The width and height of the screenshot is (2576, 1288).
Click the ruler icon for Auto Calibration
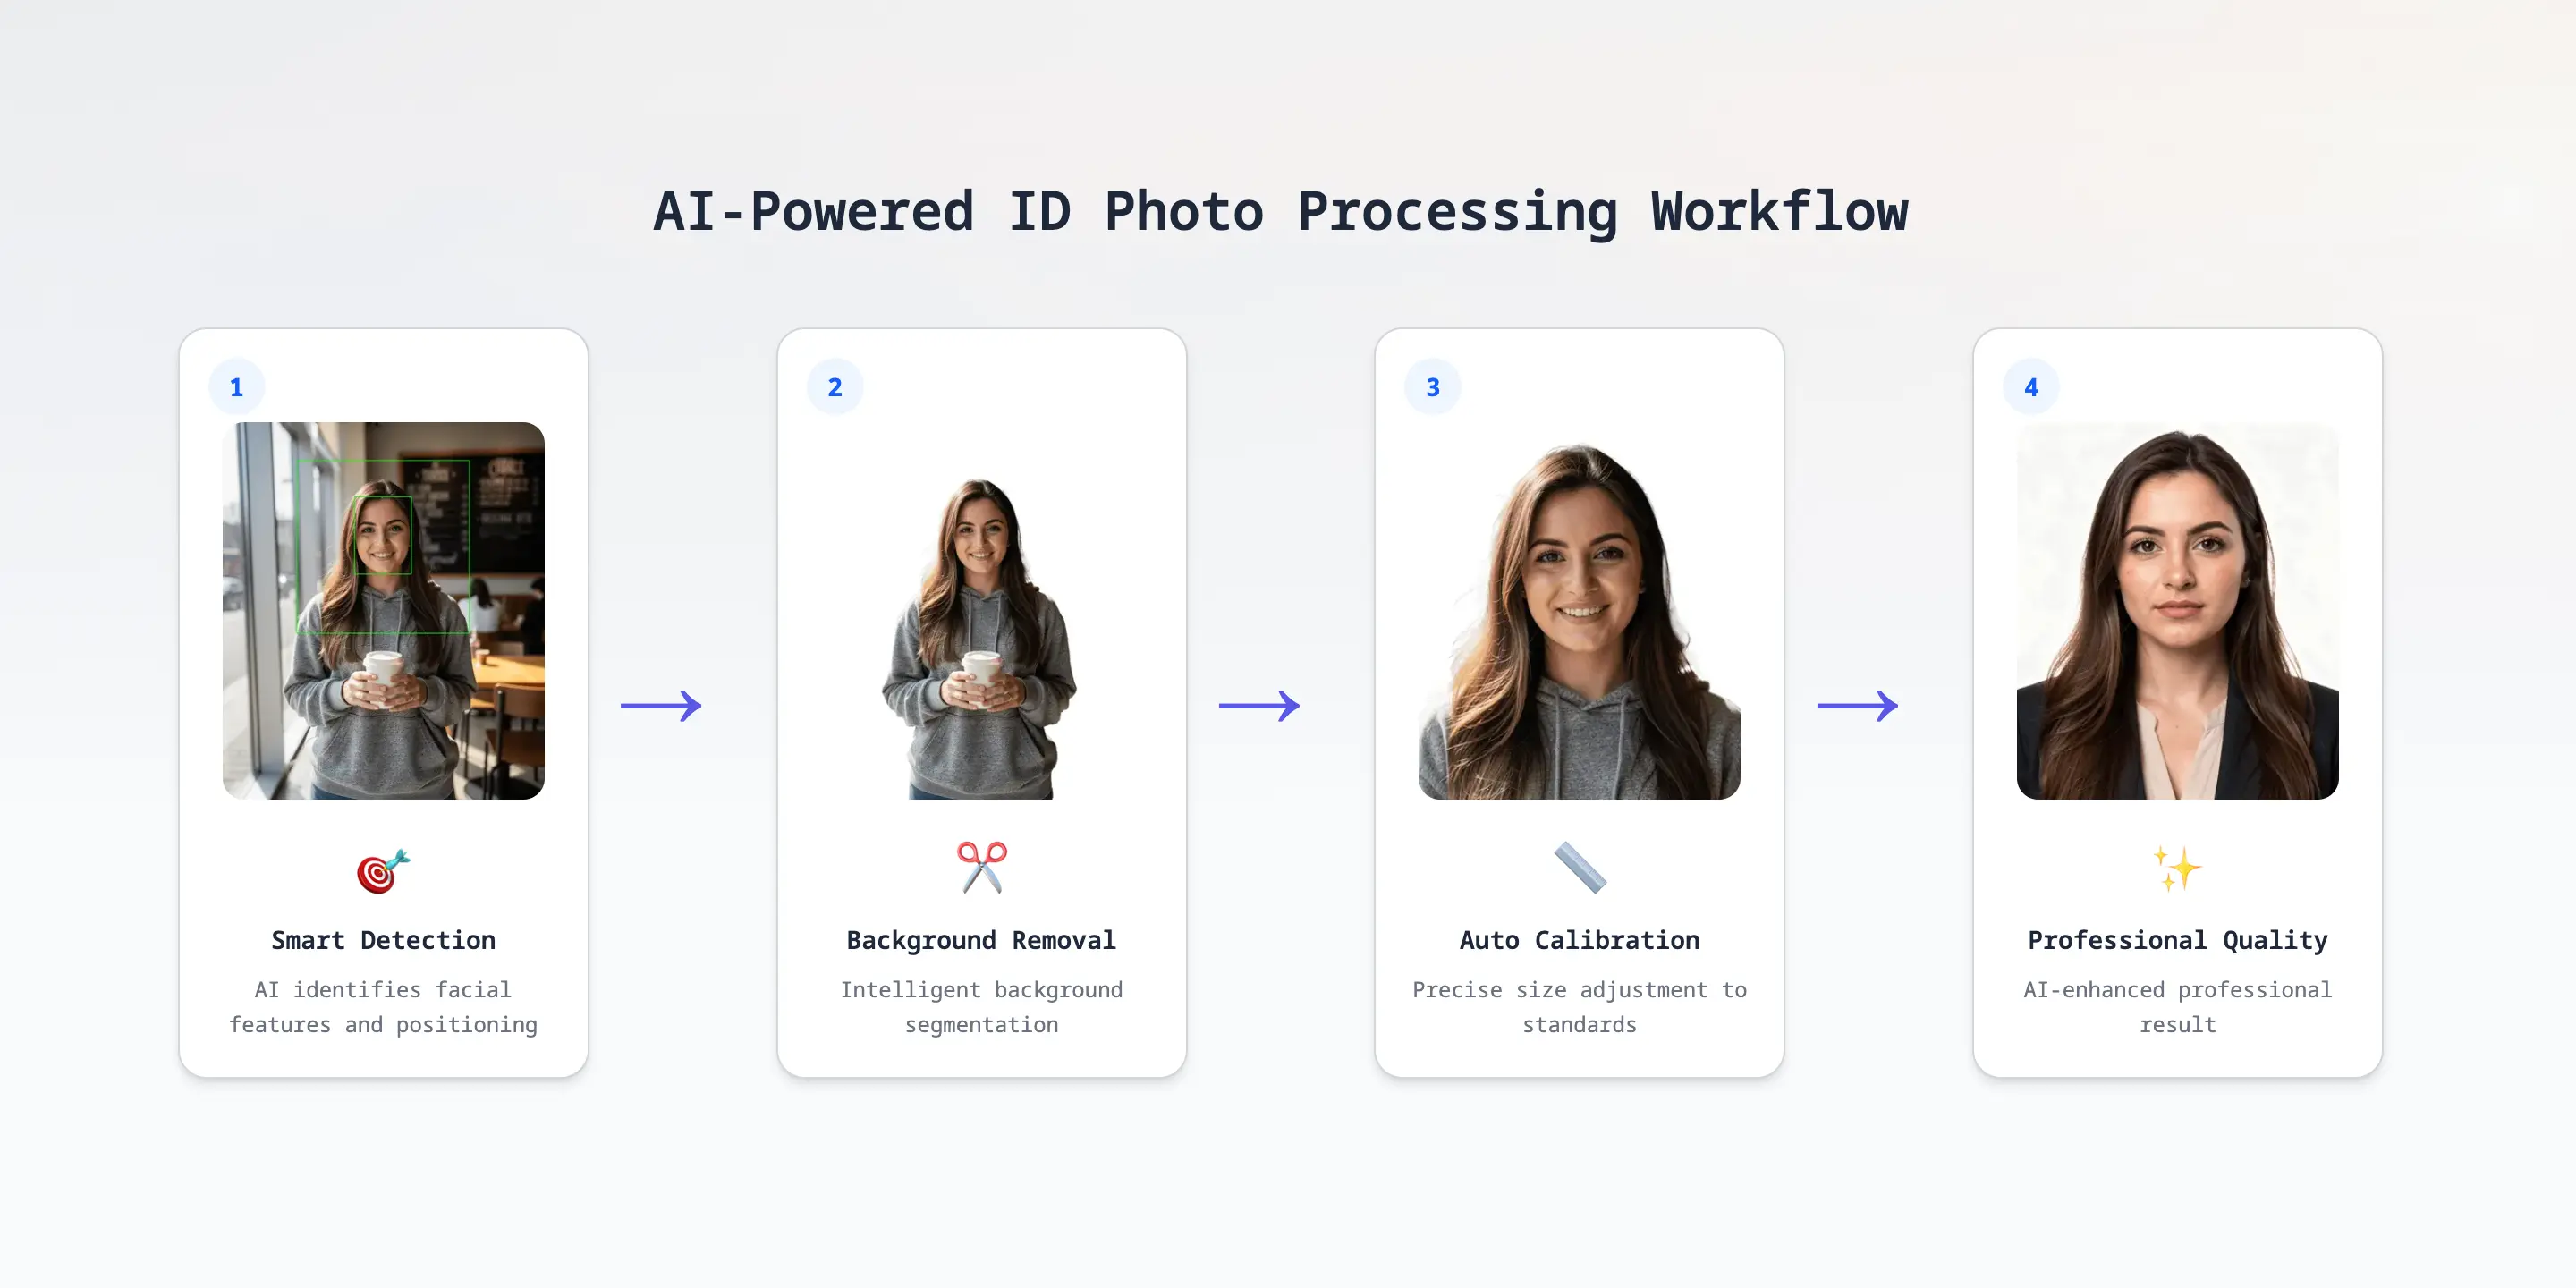click(x=1579, y=867)
